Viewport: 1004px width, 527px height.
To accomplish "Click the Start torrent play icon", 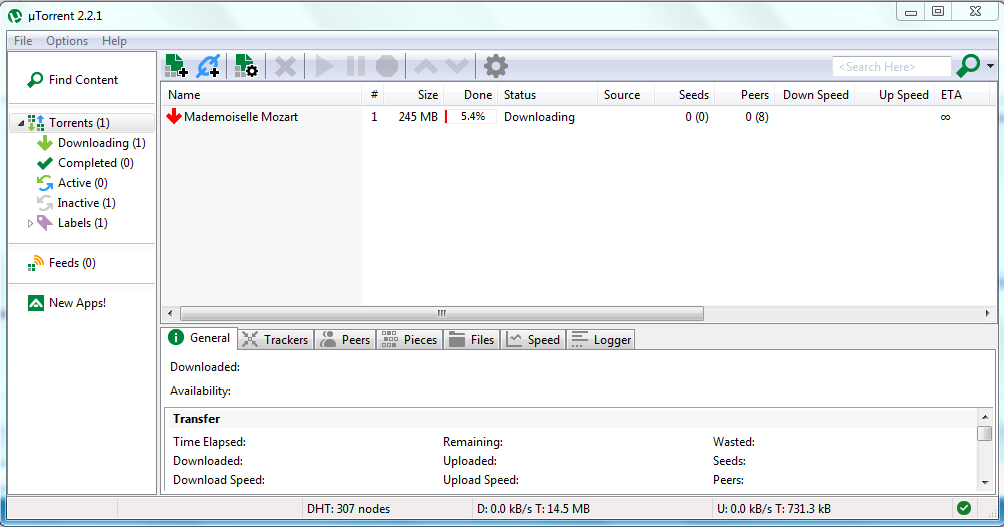I will (324, 66).
